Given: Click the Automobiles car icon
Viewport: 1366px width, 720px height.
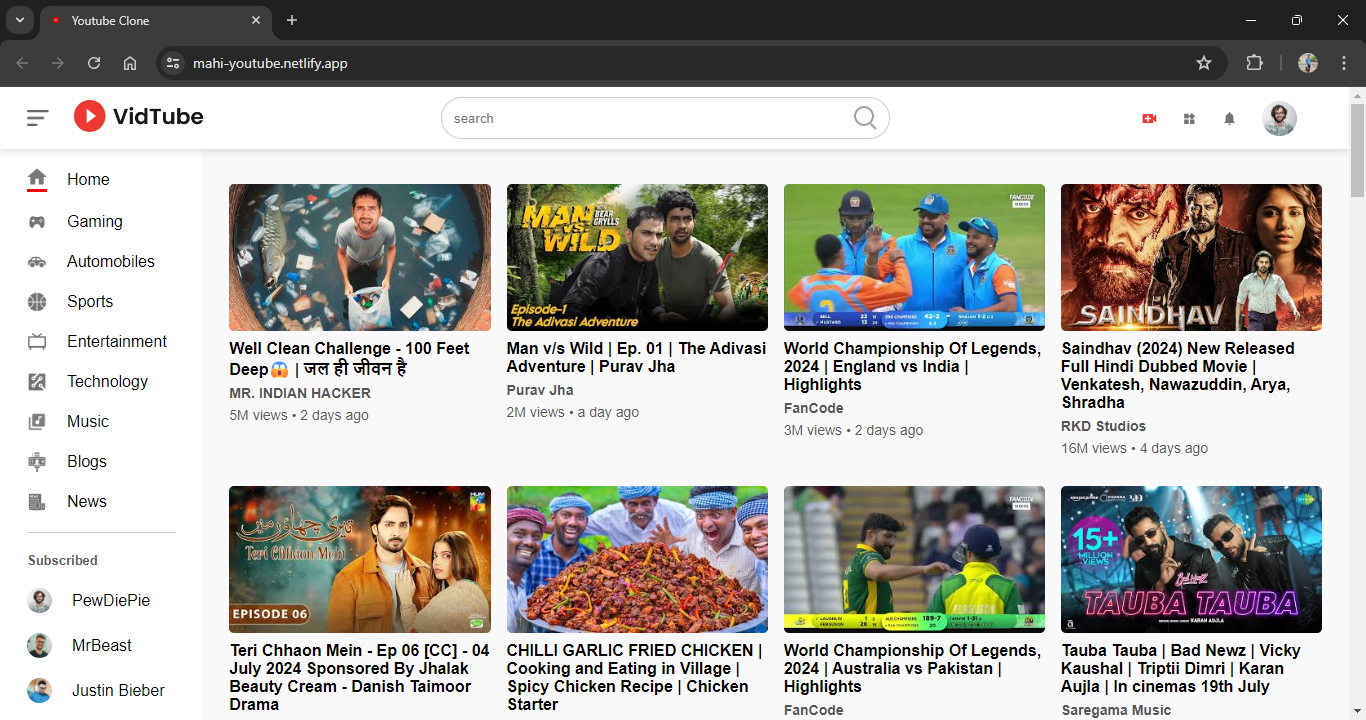Looking at the screenshot, I should point(37,262).
